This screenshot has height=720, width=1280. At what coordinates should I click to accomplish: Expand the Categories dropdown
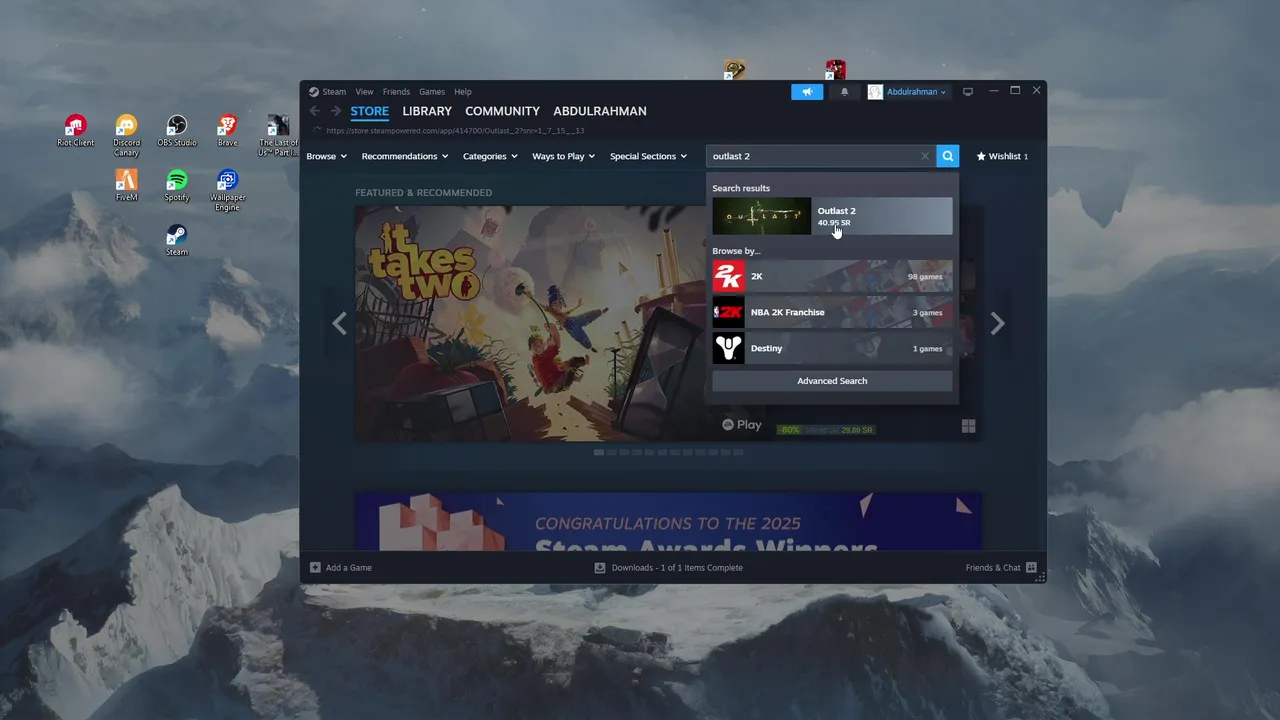point(489,156)
